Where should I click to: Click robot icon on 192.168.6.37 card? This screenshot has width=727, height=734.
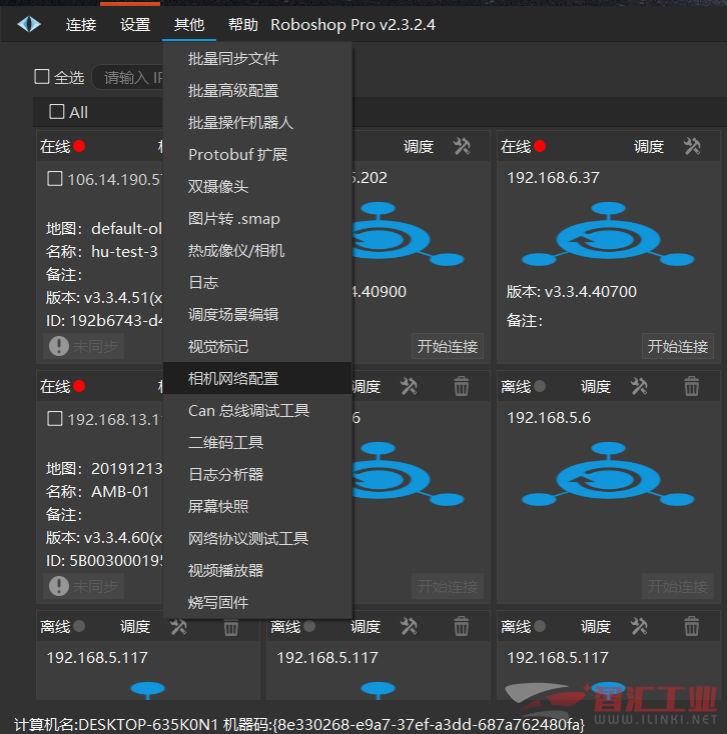[608, 234]
